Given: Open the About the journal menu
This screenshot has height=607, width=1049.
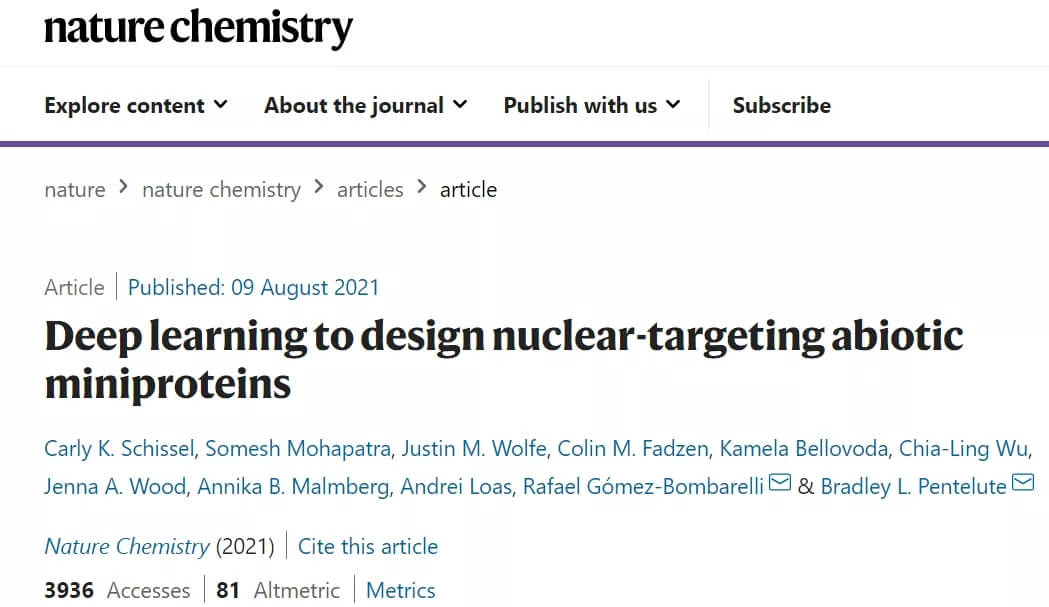Looking at the screenshot, I should pyautogui.click(x=365, y=105).
